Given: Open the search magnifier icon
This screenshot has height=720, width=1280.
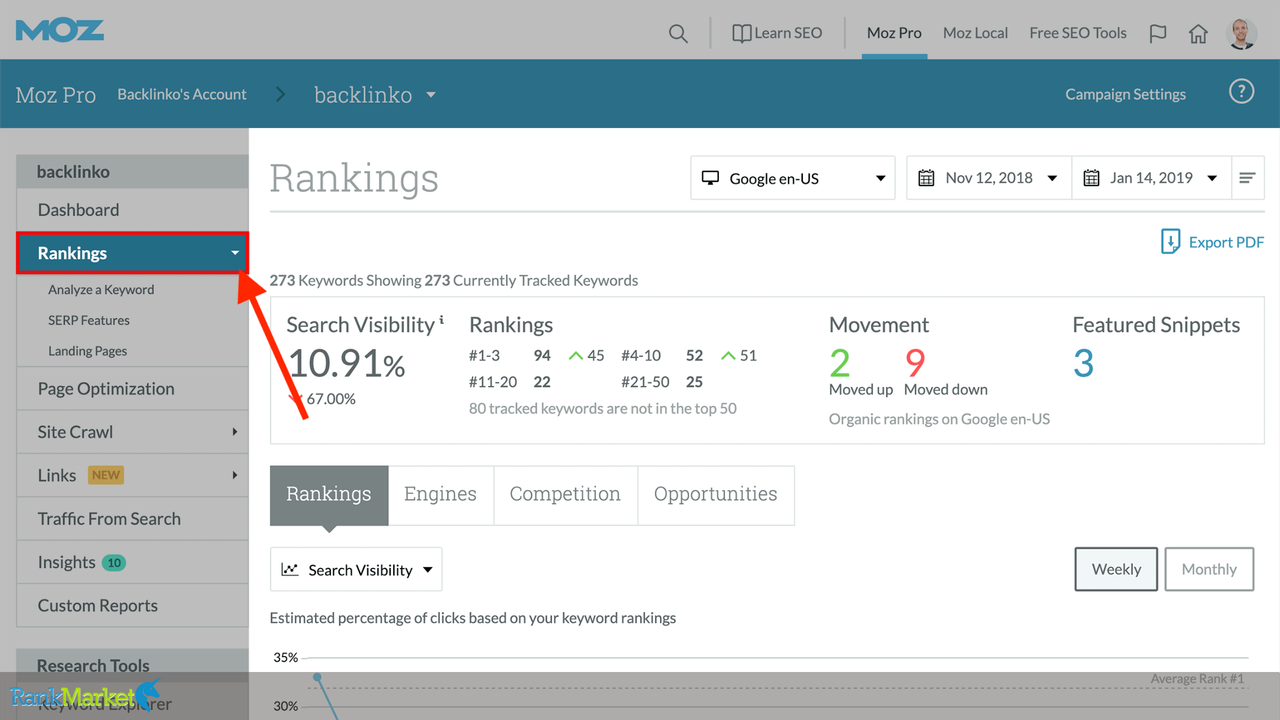Looking at the screenshot, I should [x=678, y=33].
